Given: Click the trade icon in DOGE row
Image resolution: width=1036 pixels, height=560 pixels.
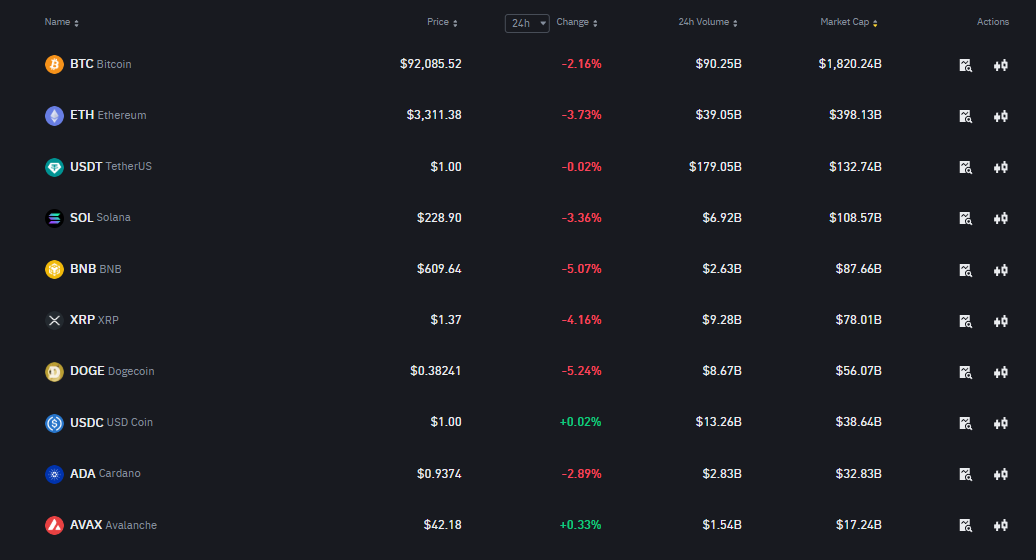Looking at the screenshot, I should [x=1000, y=372].
